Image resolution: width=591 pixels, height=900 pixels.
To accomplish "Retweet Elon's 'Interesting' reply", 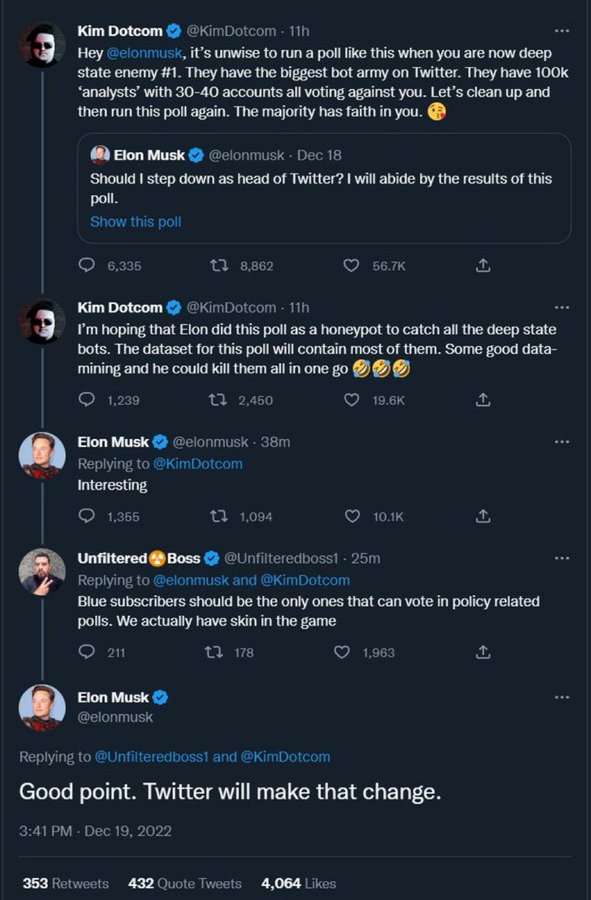I will [x=219, y=516].
